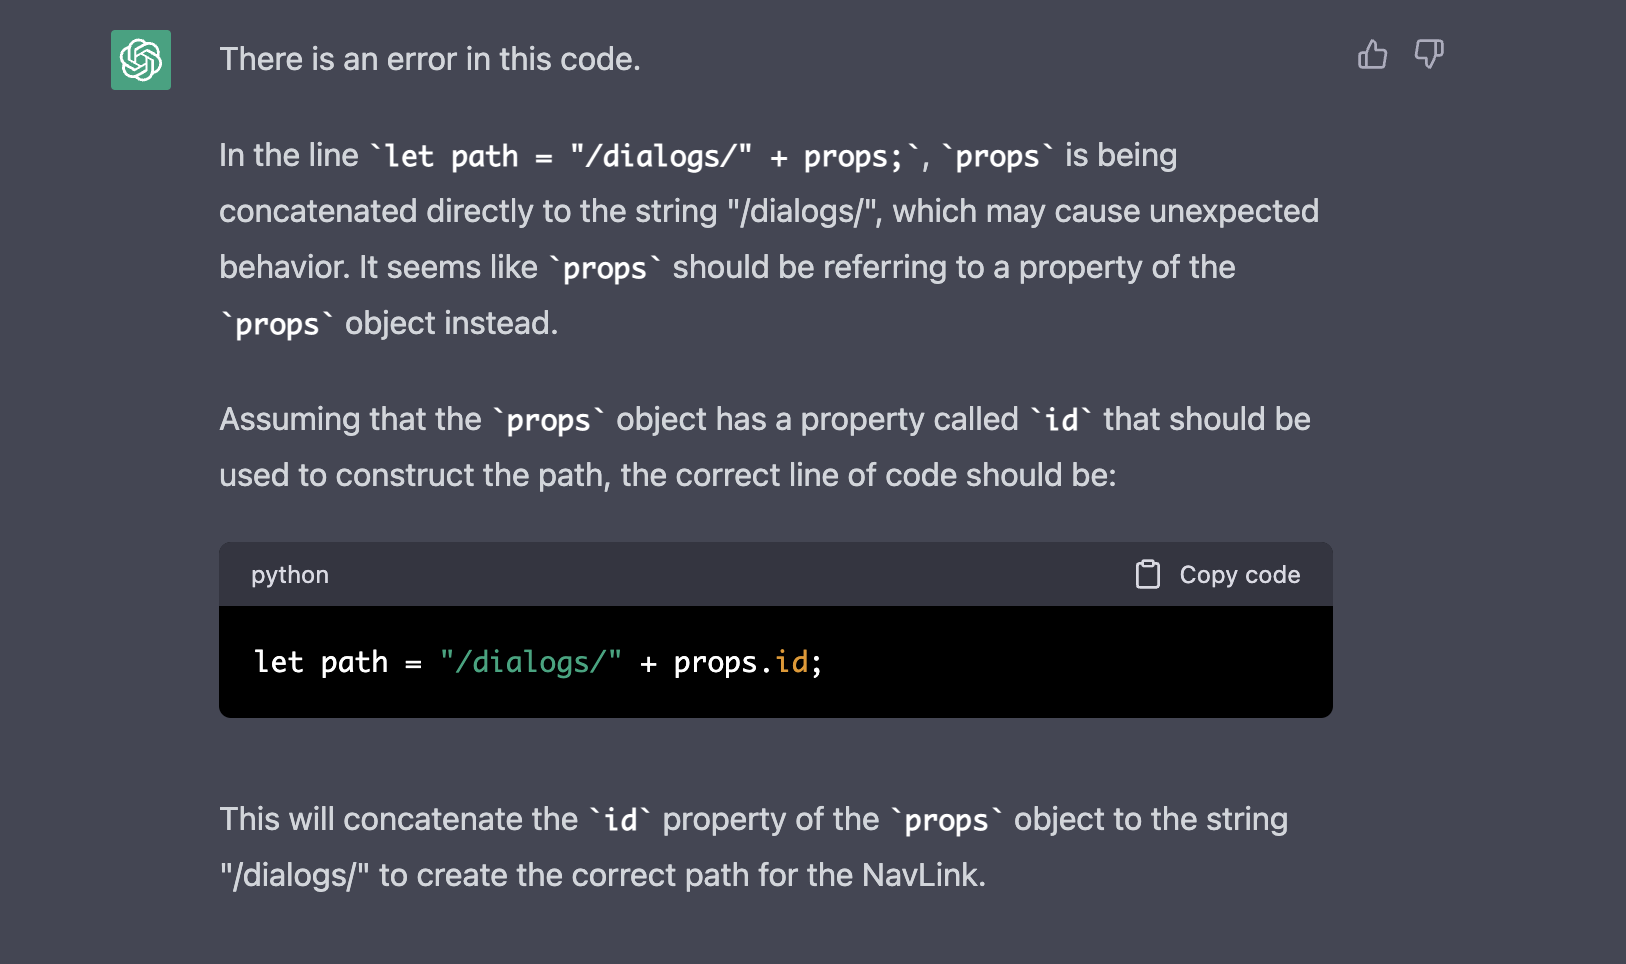The image size is (1626, 964).
Task: Click the "Copy code" text button
Action: tap(1240, 575)
